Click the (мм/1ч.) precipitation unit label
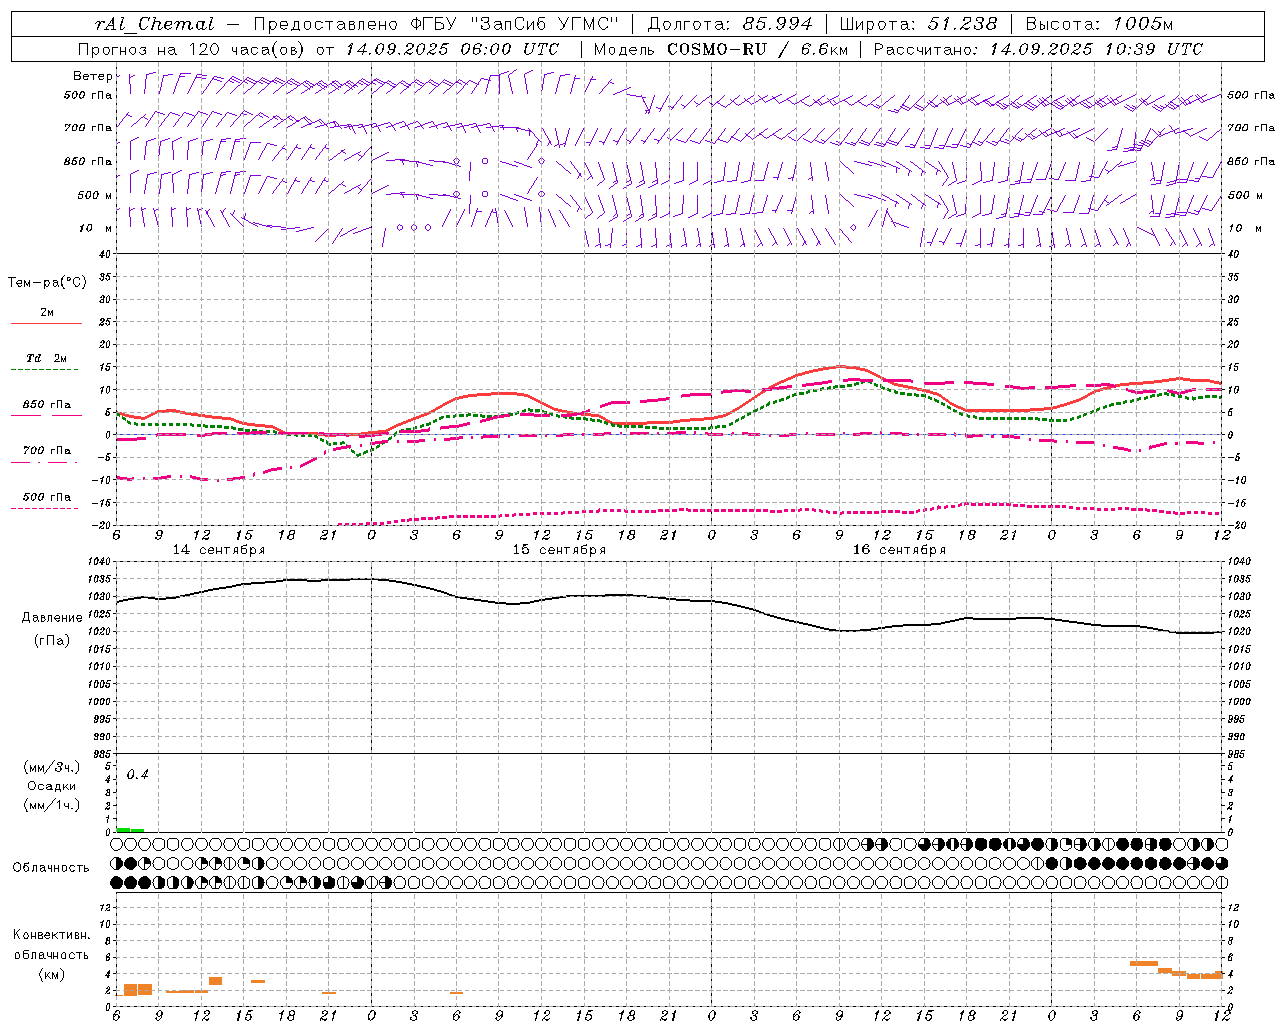The image size is (1280, 1024). [52, 805]
